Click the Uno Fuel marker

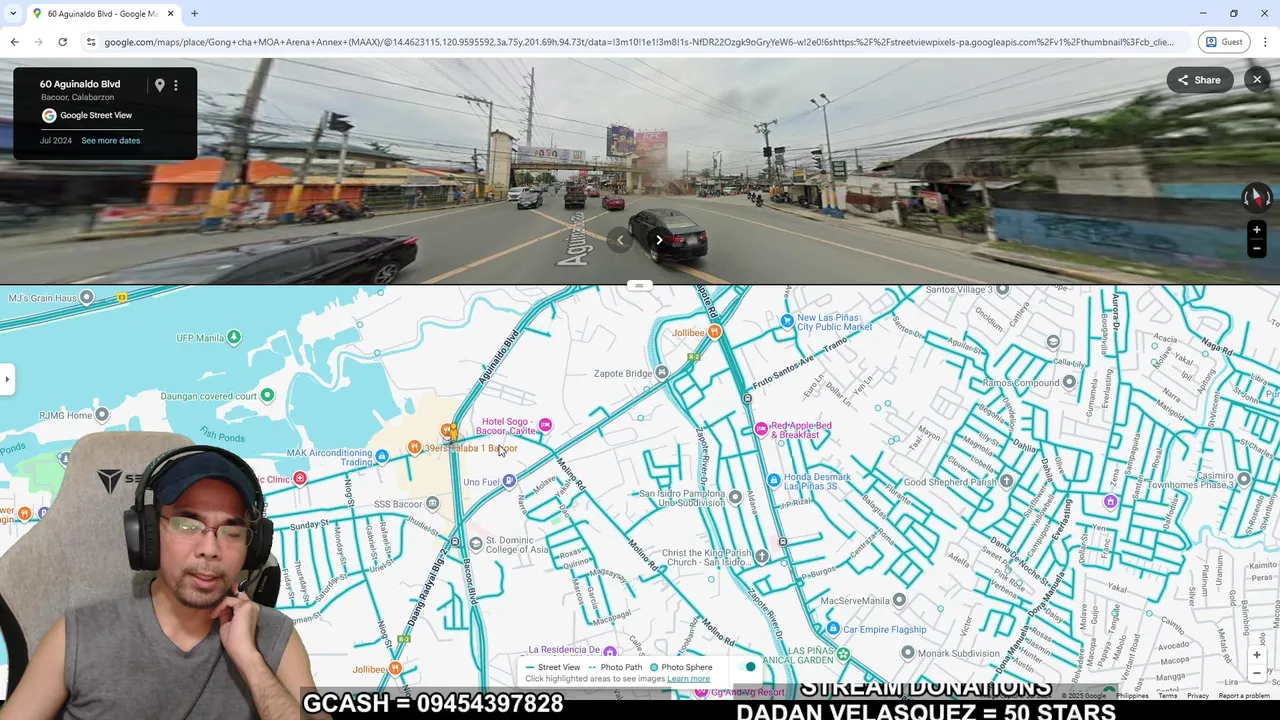tap(509, 481)
